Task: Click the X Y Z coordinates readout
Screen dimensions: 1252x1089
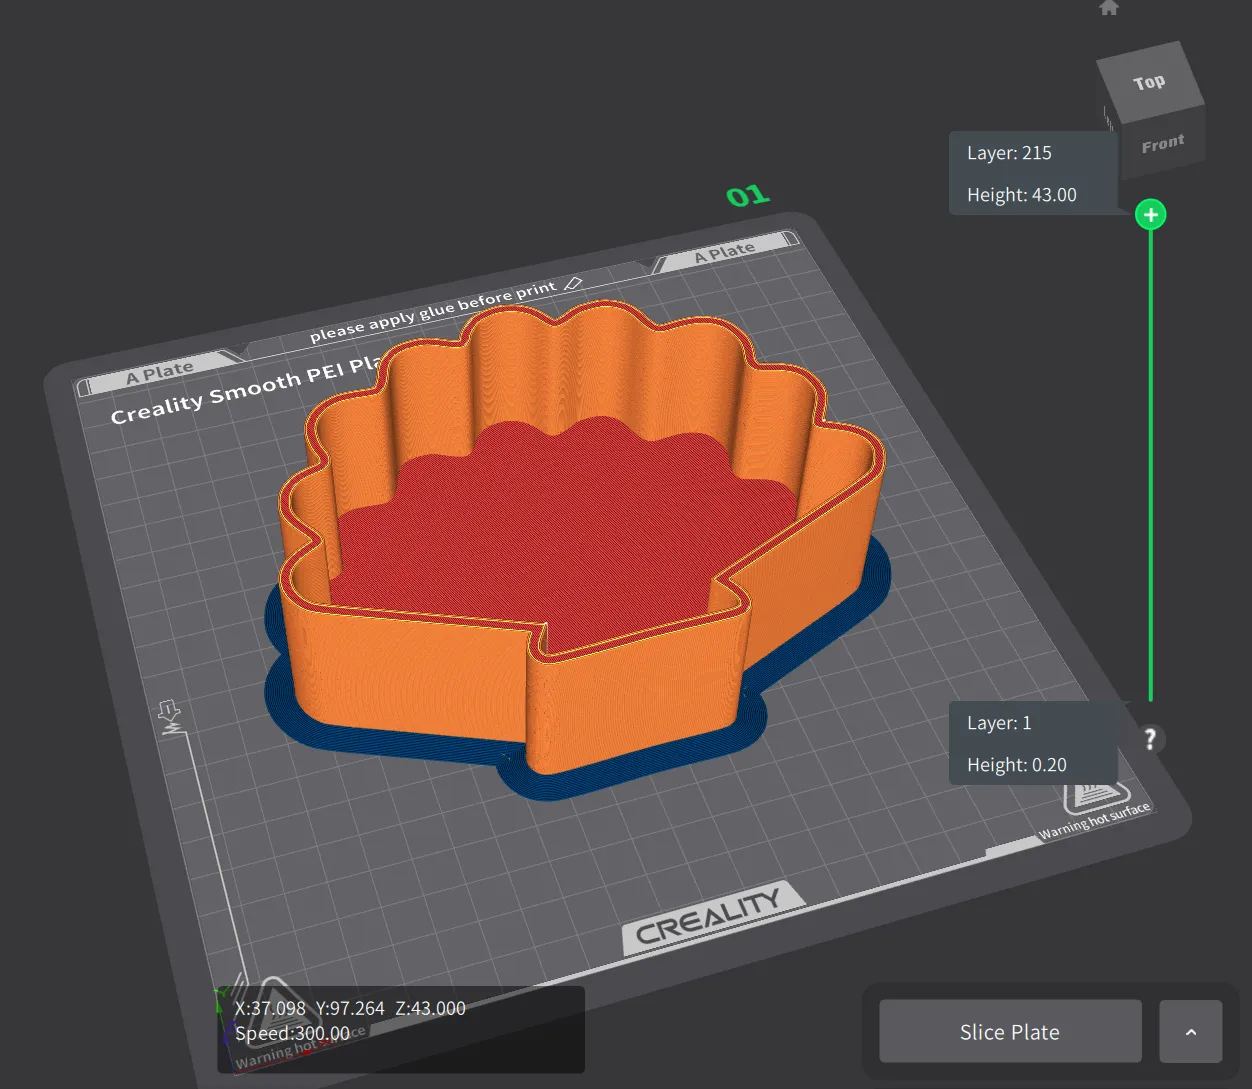Action: click(x=350, y=1009)
